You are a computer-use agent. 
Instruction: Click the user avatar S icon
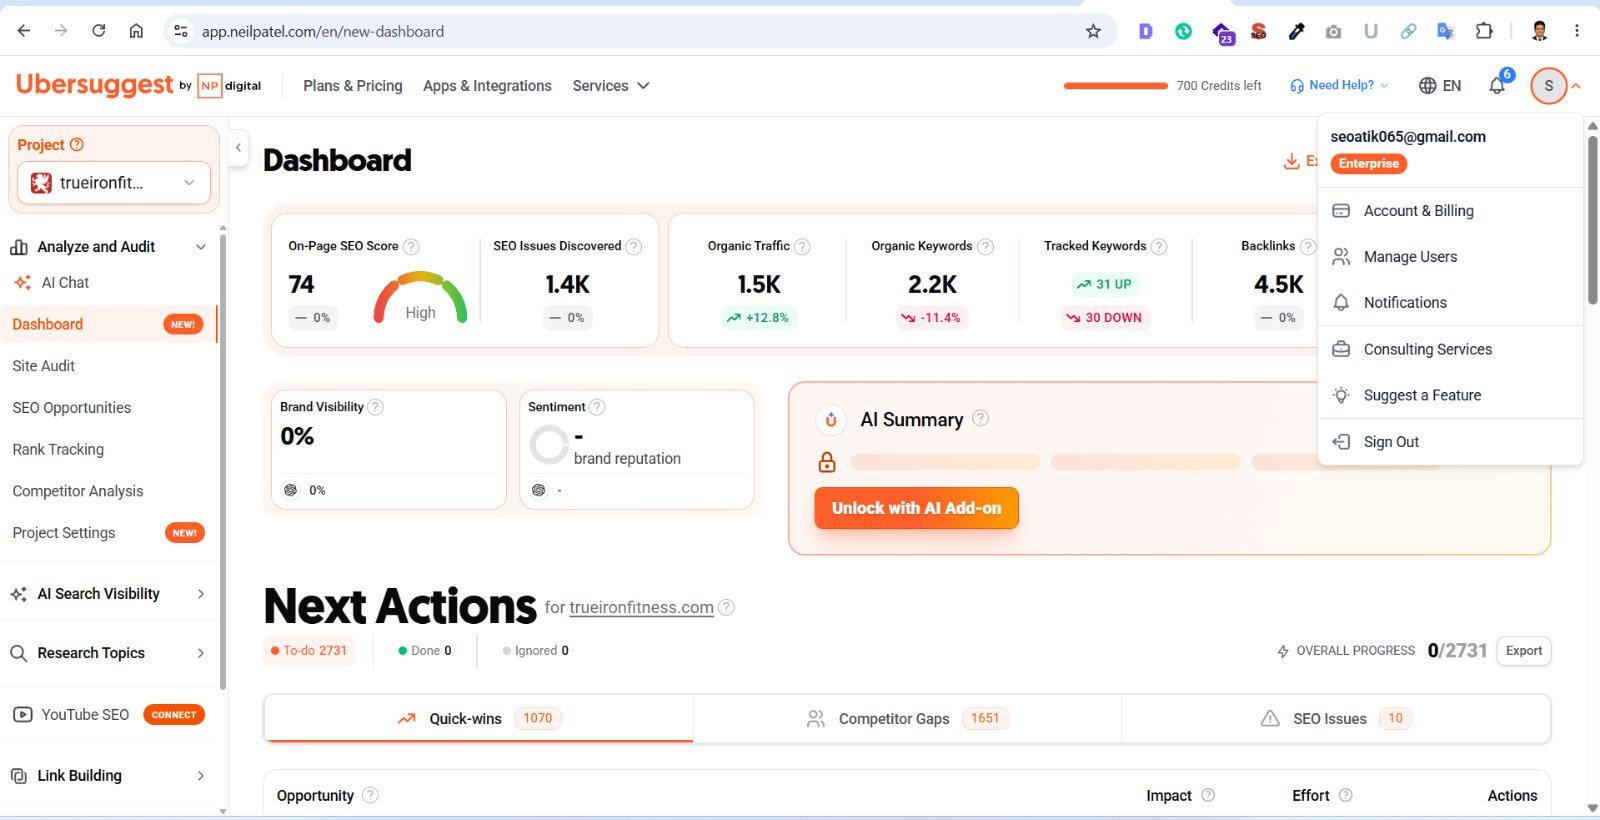pyautogui.click(x=1548, y=85)
